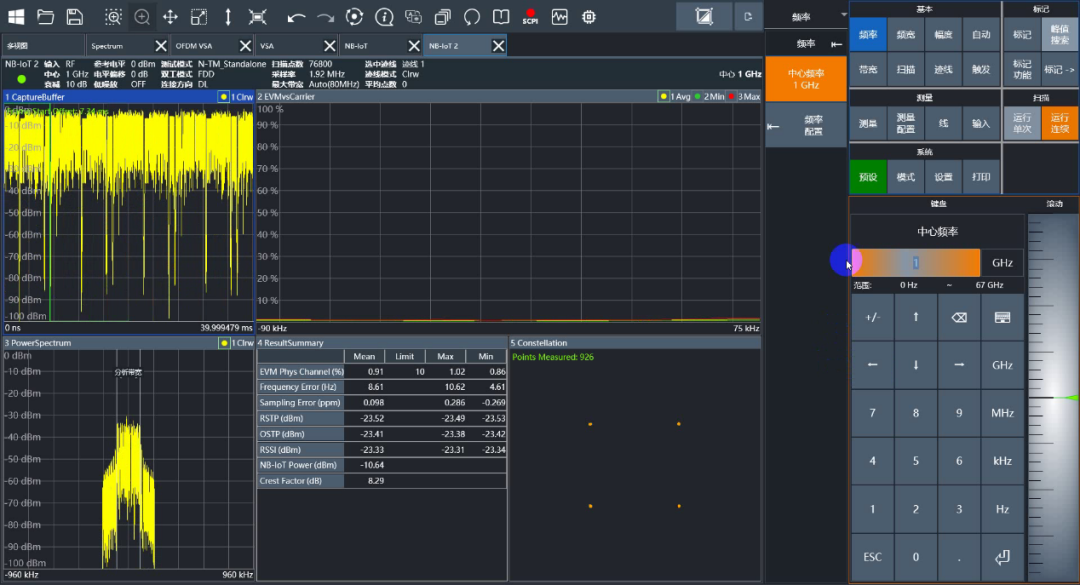Toggle the +/- sign key
Screen dimensions: 1080x585
click(x=872, y=318)
